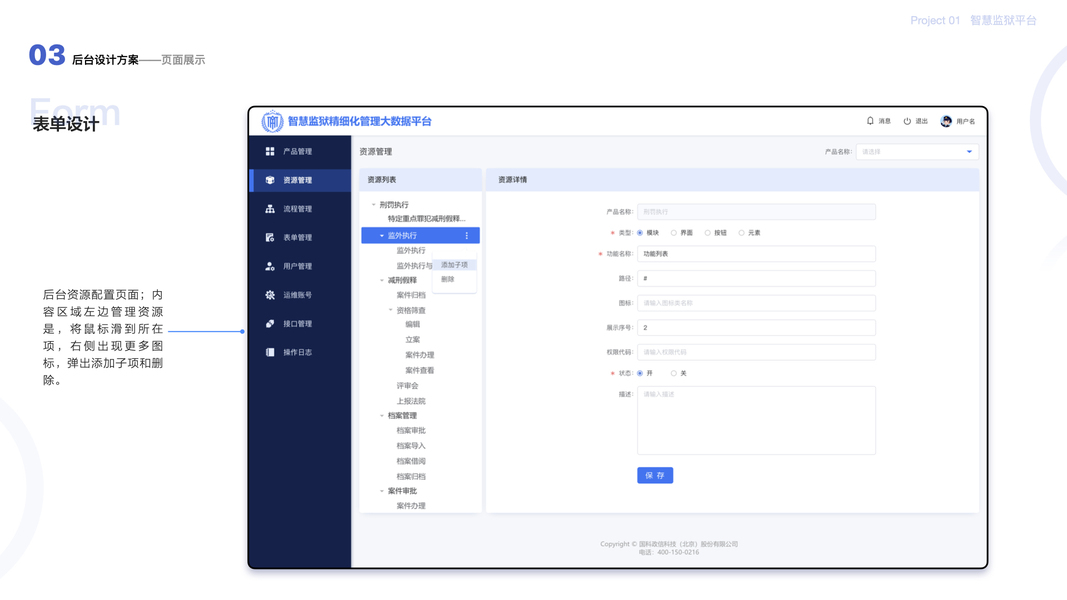This screenshot has height=600, width=1067.
Task: Select the 界面 type radio button
Action: (x=674, y=233)
